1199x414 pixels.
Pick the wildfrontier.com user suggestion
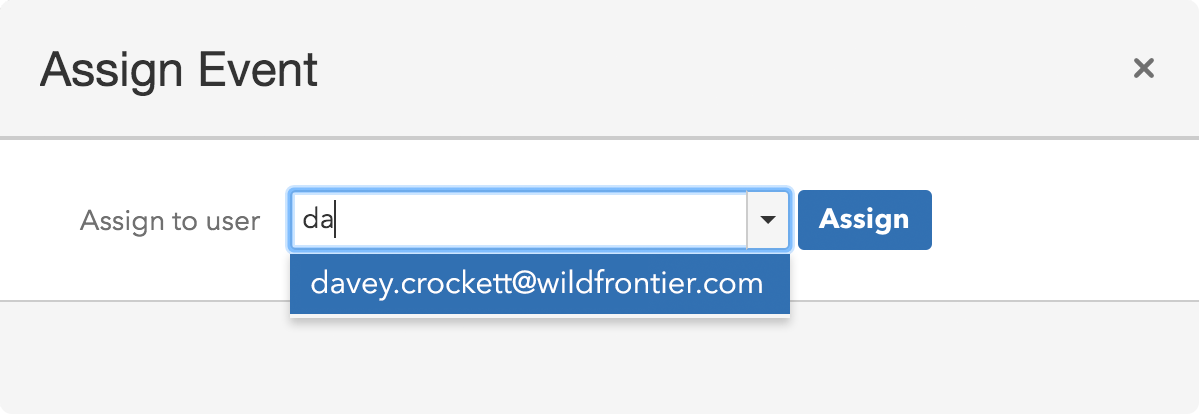coord(538,284)
